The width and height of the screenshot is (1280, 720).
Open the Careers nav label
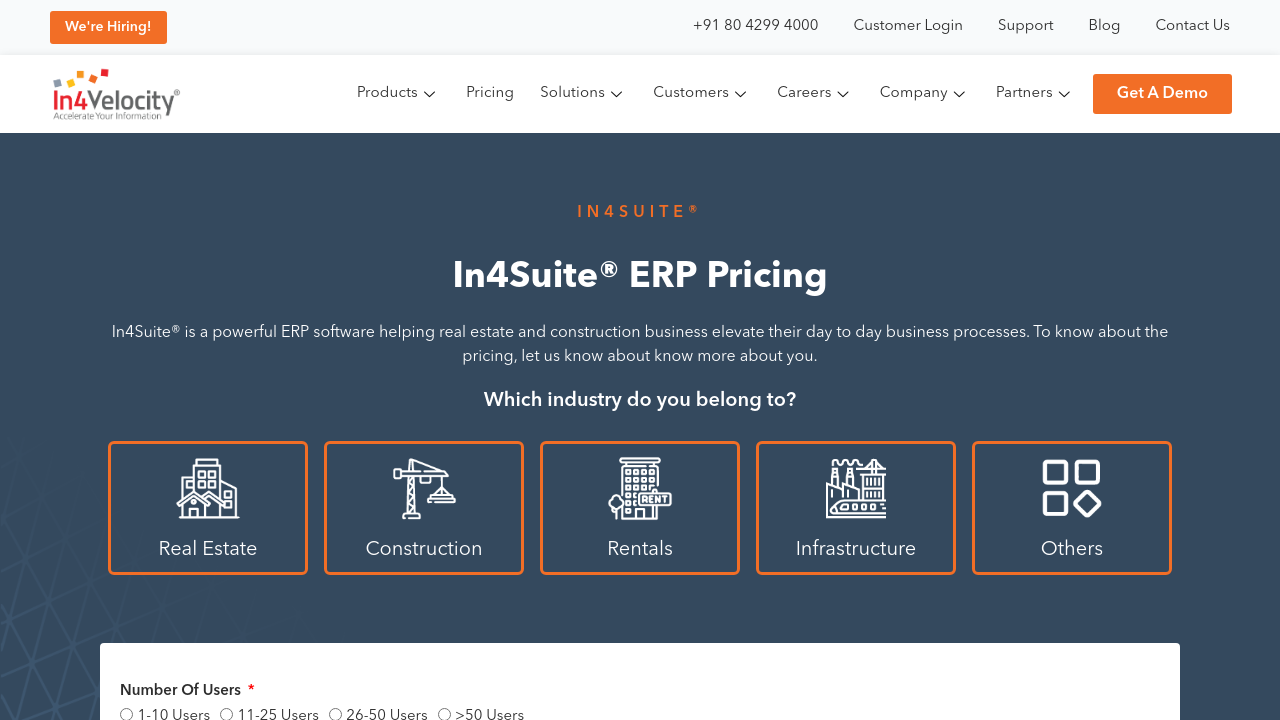tap(804, 93)
